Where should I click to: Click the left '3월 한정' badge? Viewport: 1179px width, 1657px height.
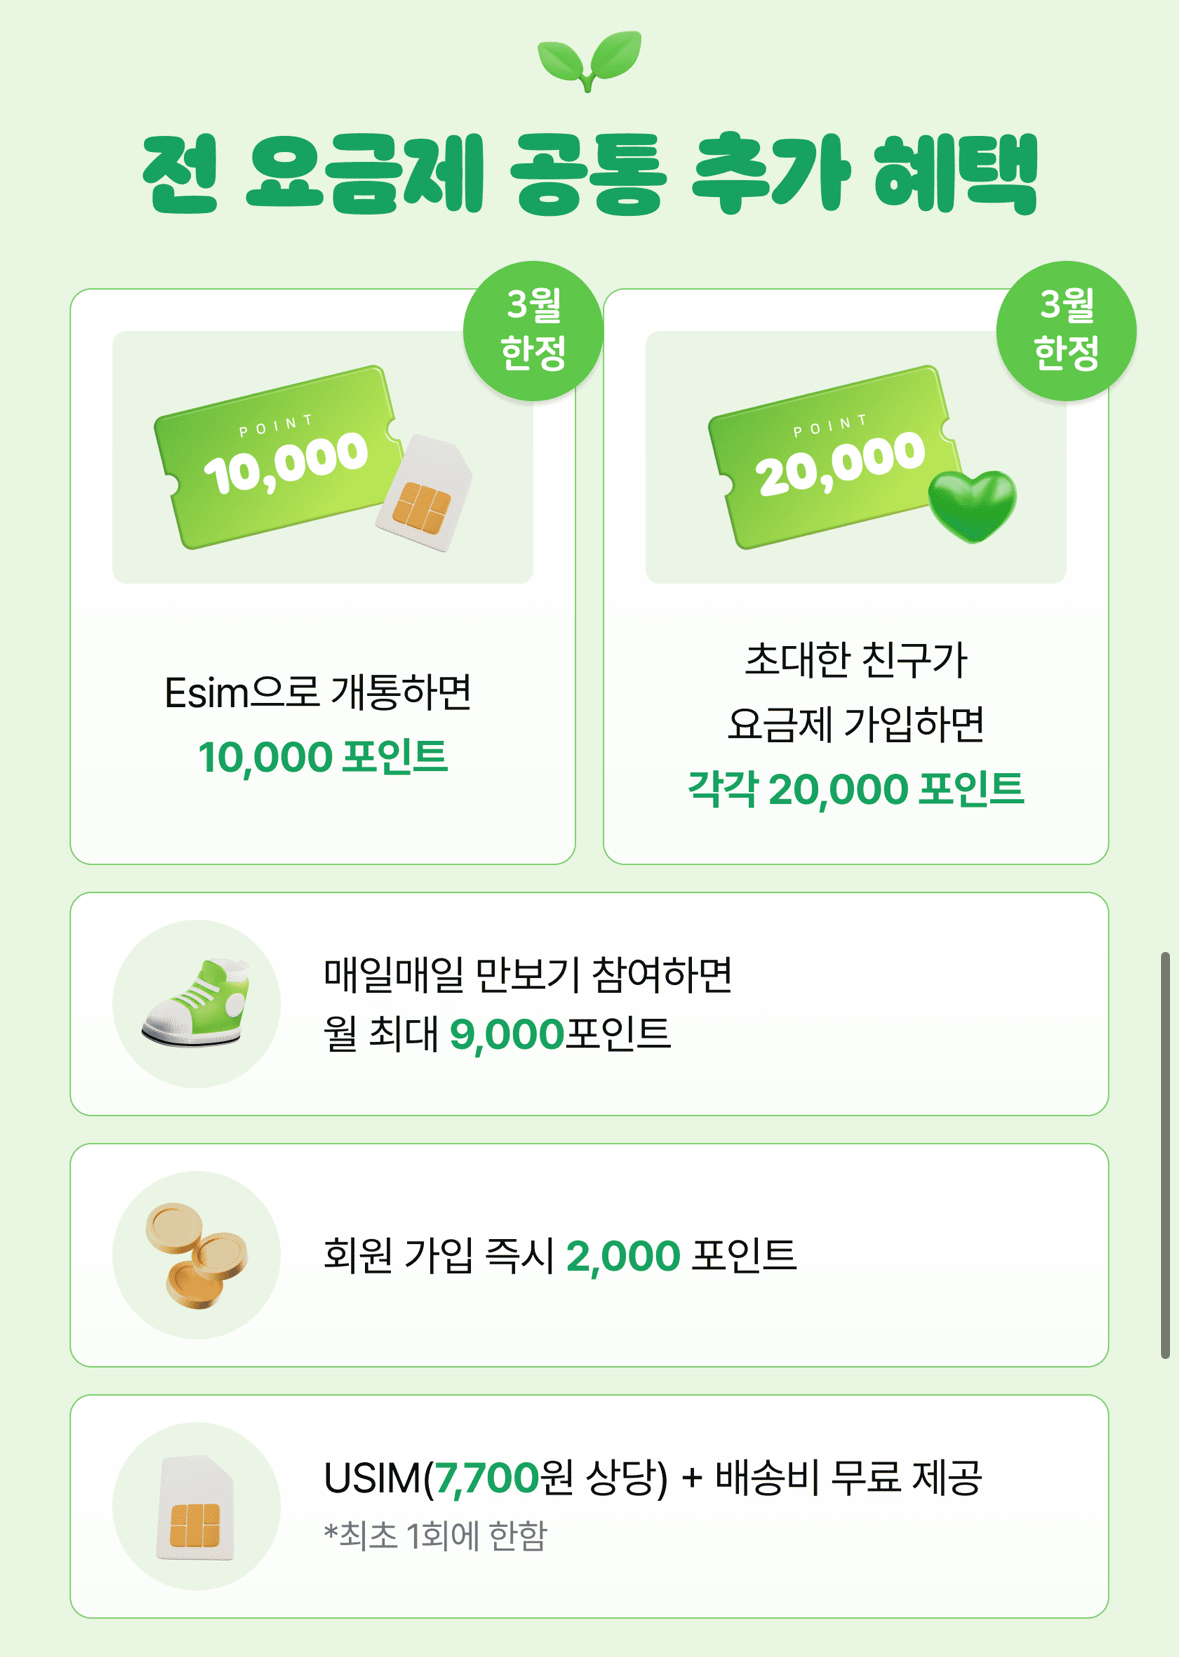point(533,330)
